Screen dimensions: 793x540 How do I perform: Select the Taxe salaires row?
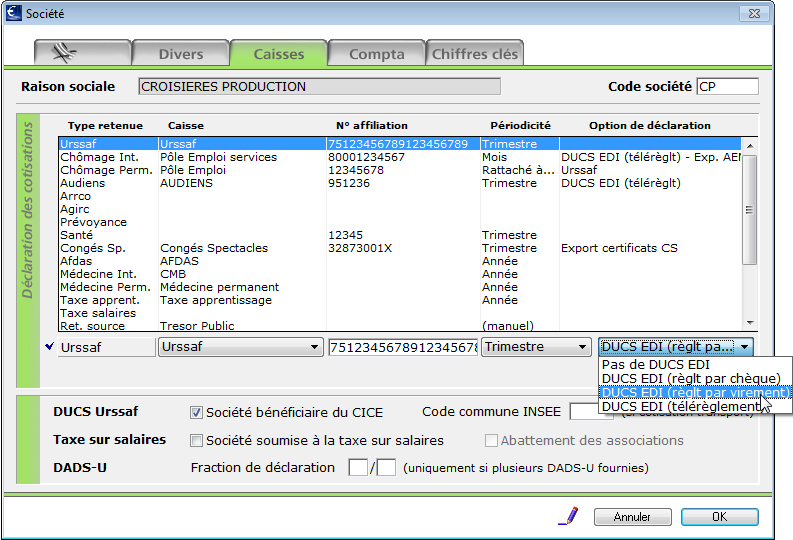400,313
